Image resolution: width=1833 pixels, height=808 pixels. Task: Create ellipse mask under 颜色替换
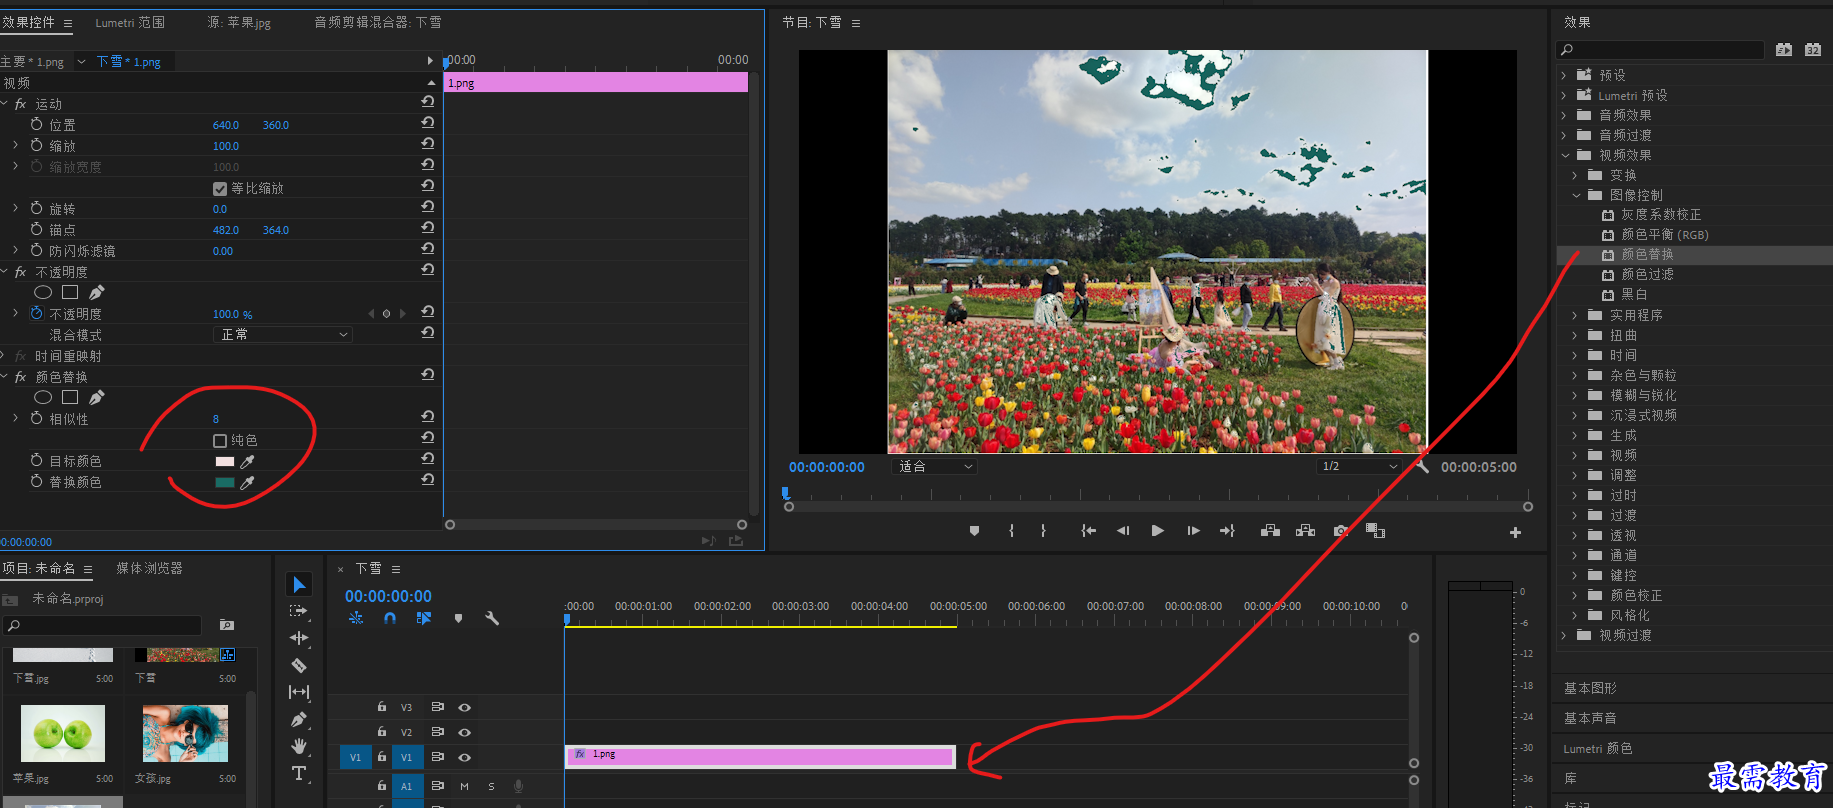43,398
